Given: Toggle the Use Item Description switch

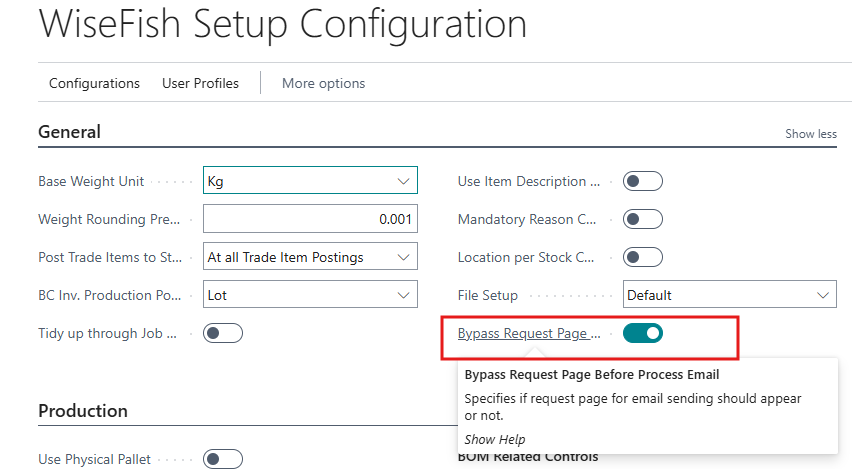Looking at the screenshot, I should coord(642,182).
